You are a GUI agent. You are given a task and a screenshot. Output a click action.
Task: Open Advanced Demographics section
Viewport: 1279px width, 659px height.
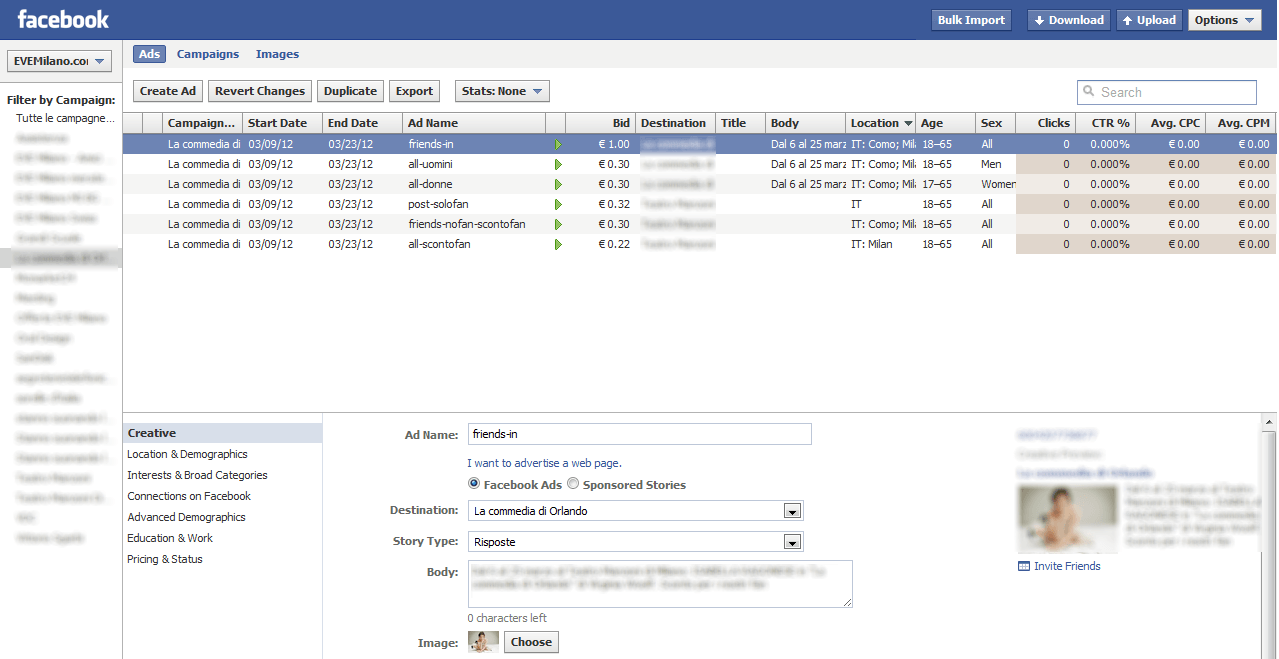coord(186,517)
